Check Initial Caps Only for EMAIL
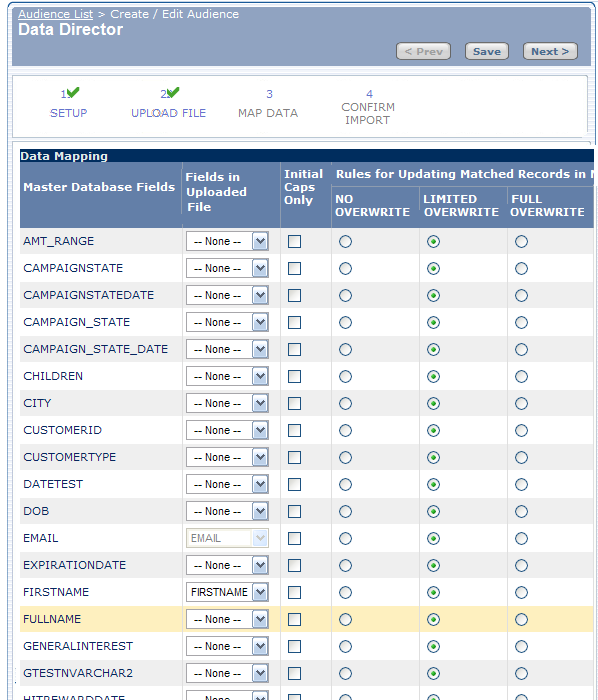 click(294, 538)
